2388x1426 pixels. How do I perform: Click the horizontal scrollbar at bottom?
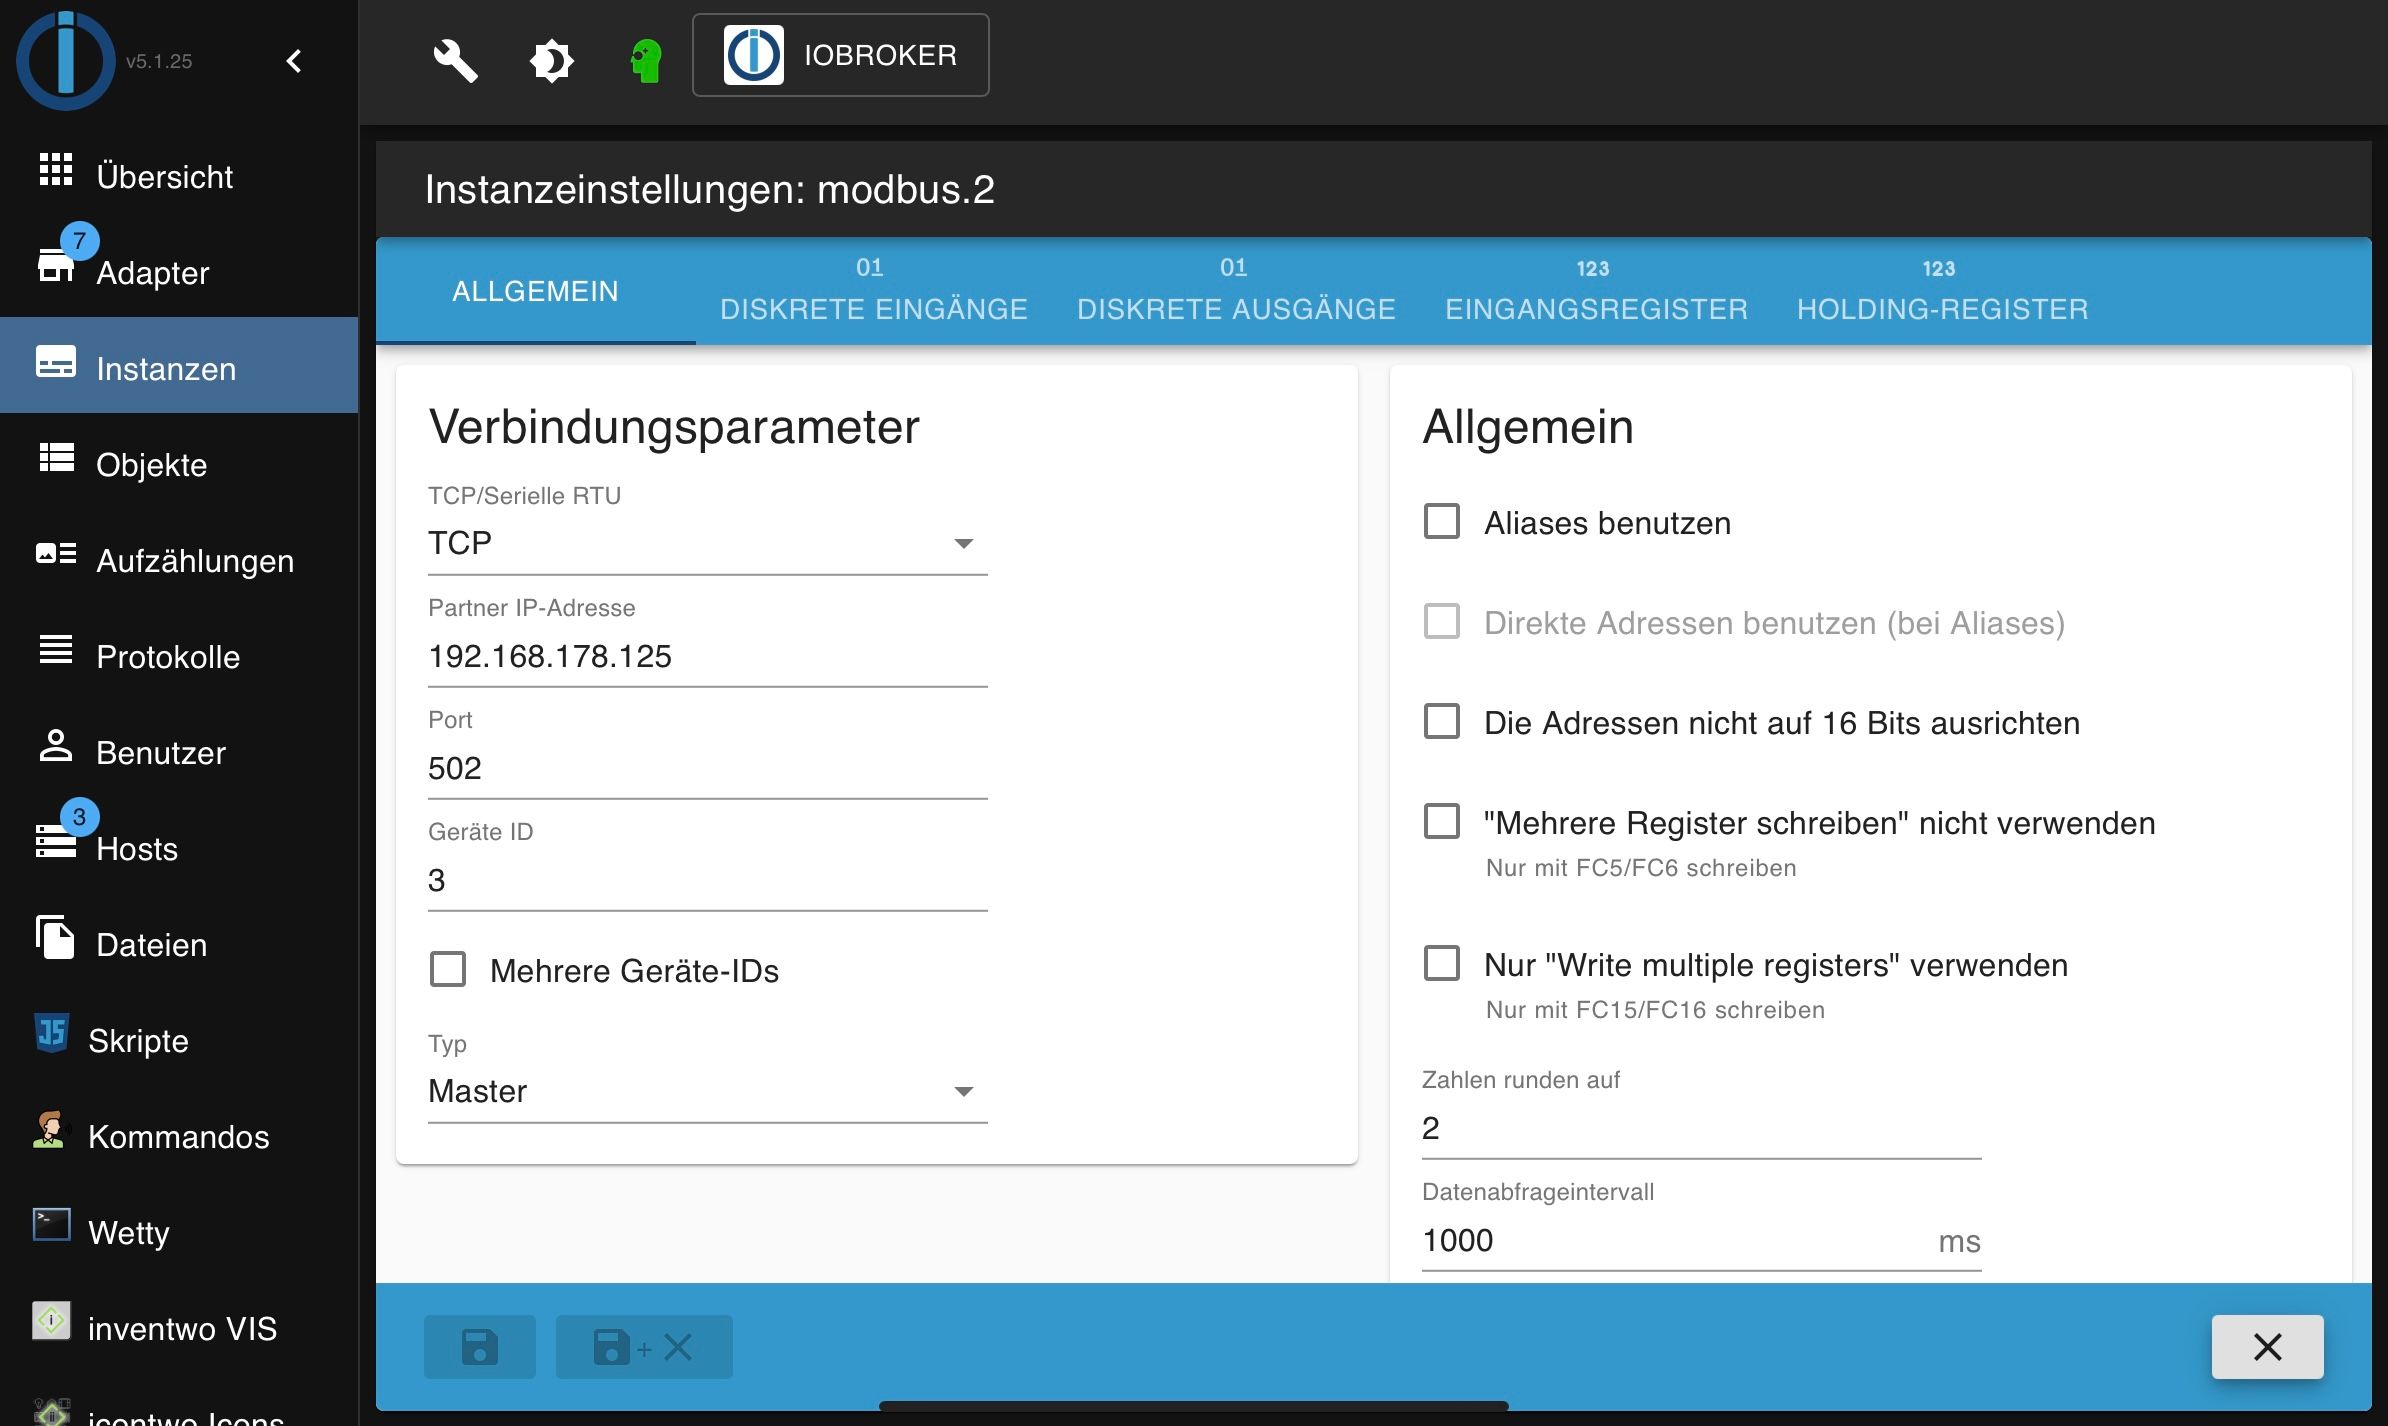(x=1192, y=1406)
